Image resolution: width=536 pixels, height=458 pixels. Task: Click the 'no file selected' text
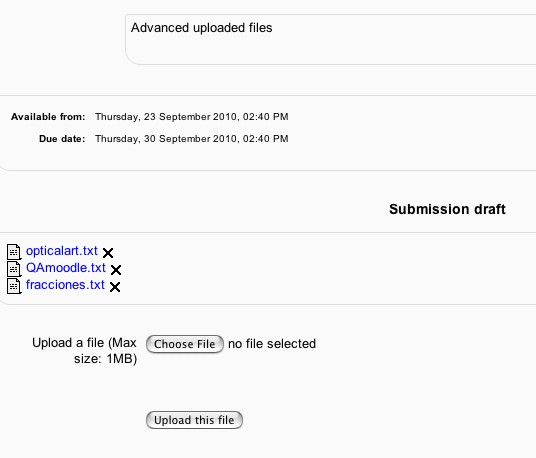point(272,344)
